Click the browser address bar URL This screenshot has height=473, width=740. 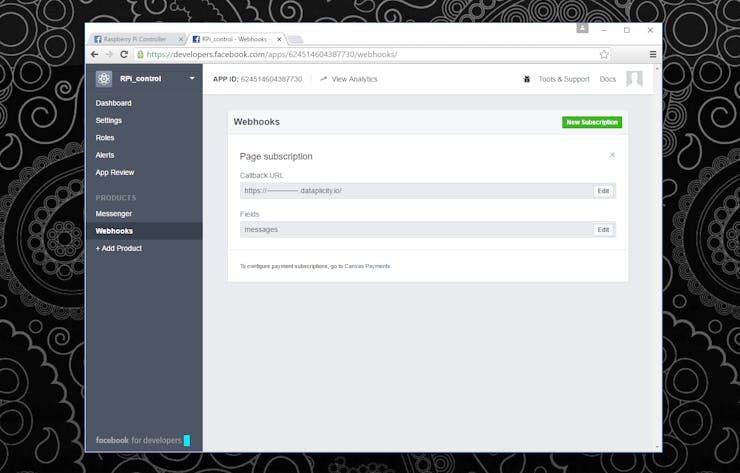(x=272, y=54)
